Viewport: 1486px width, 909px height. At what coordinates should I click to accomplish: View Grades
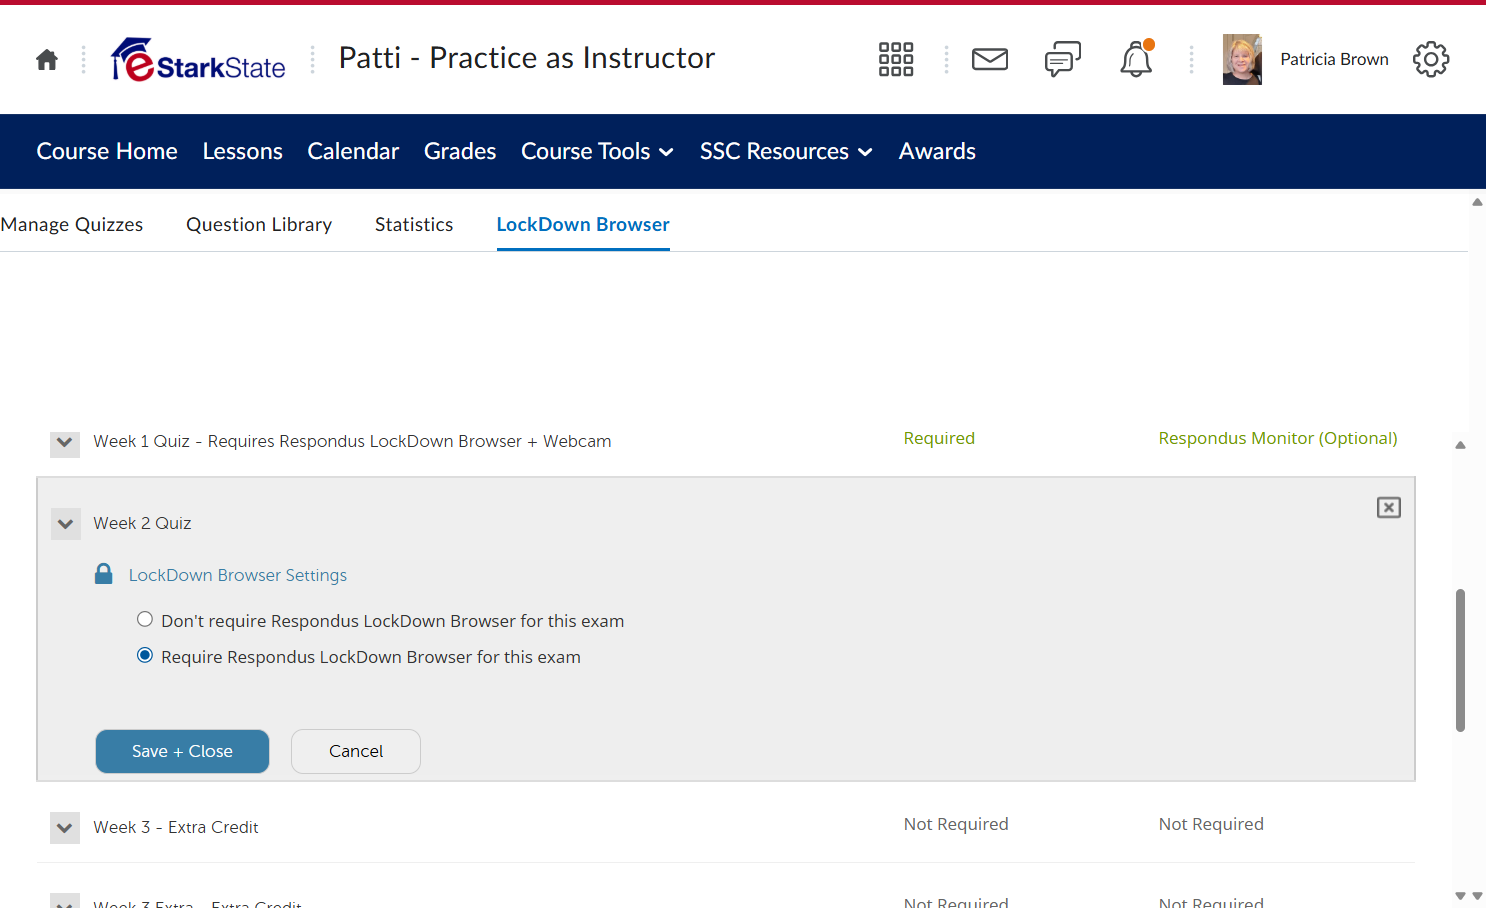pos(460,152)
